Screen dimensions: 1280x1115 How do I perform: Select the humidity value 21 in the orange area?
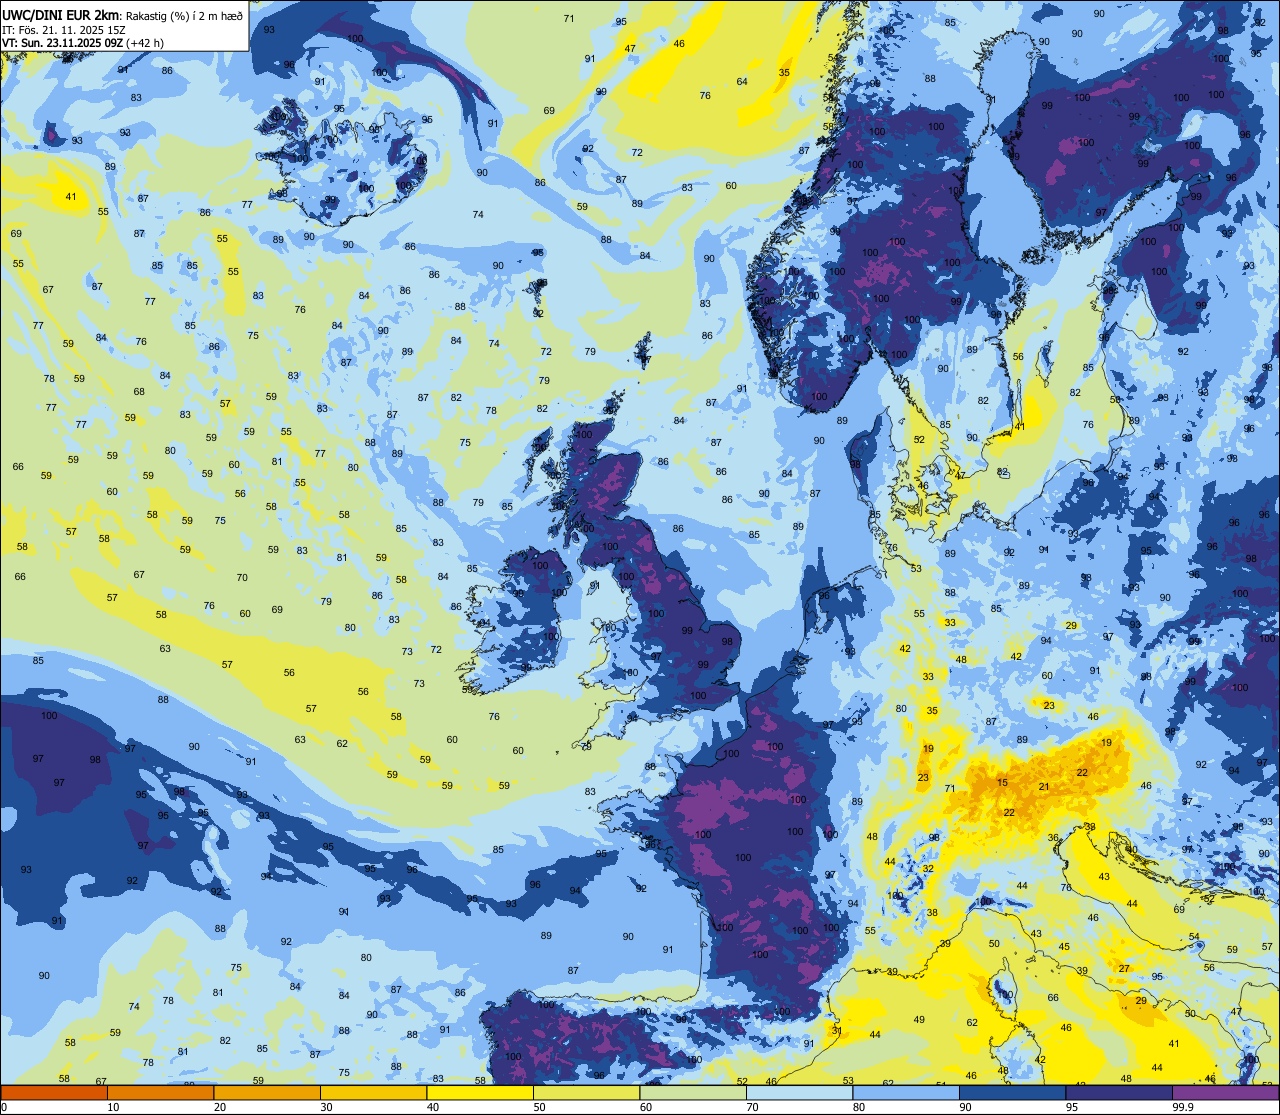[x=1044, y=787]
